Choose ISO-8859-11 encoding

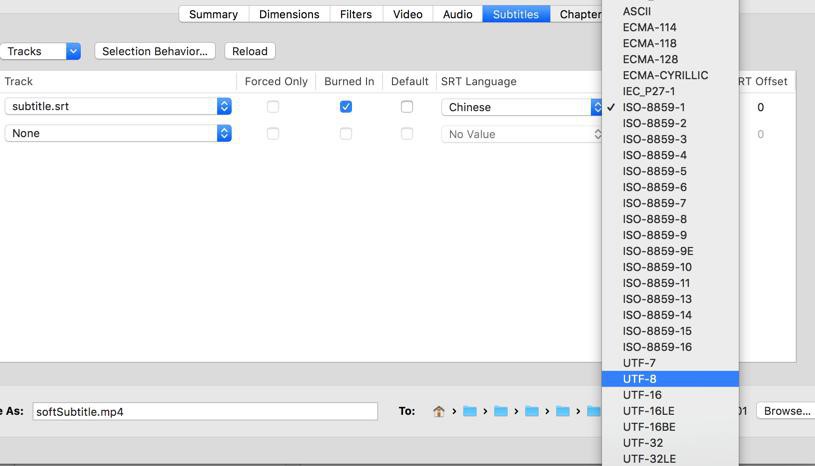[x=670, y=283]
